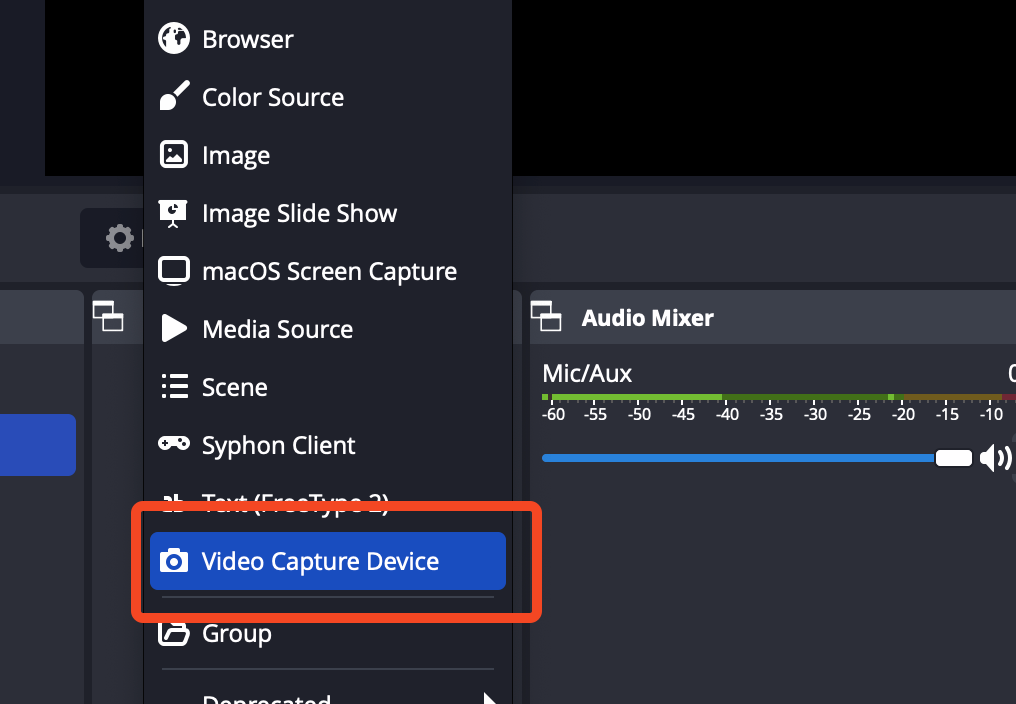Click the Video Capture Device camera icon
1016x704 pixels.
[x=174, y=561]
